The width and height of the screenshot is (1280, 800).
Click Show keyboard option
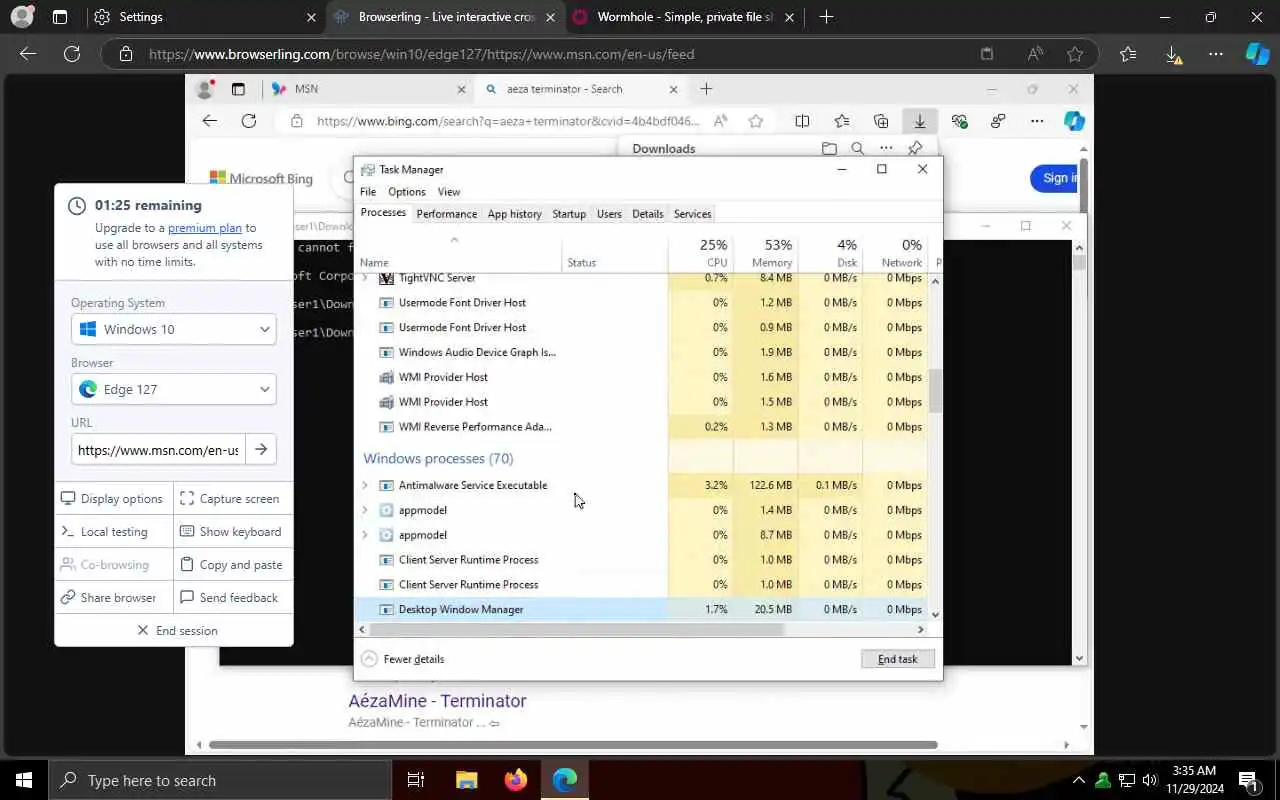pos(233,532)
